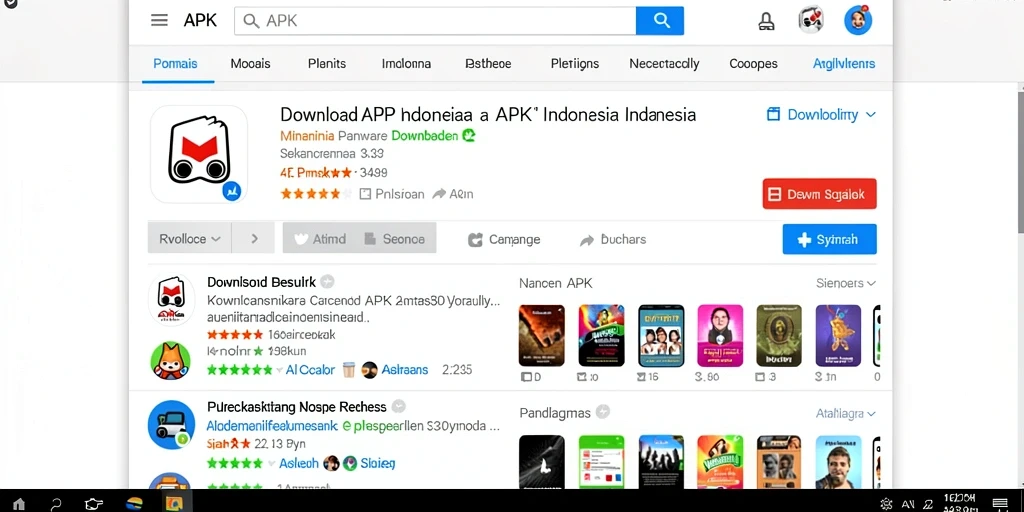1024x512 pixels.
Task: Click the gray badge after Pureckaskitang Nospe Rechess
Action: coord(398,406)
